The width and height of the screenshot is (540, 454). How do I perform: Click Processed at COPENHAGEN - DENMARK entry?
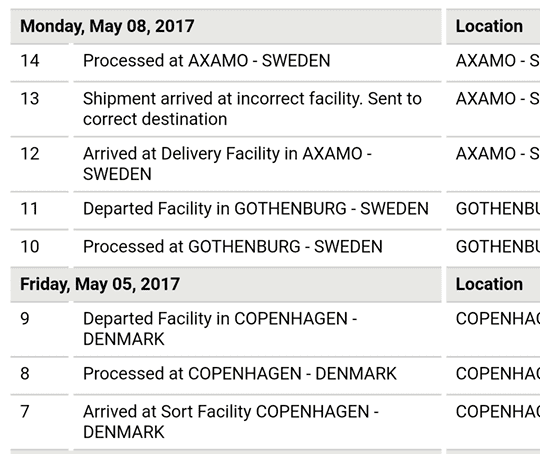point(240,373)
